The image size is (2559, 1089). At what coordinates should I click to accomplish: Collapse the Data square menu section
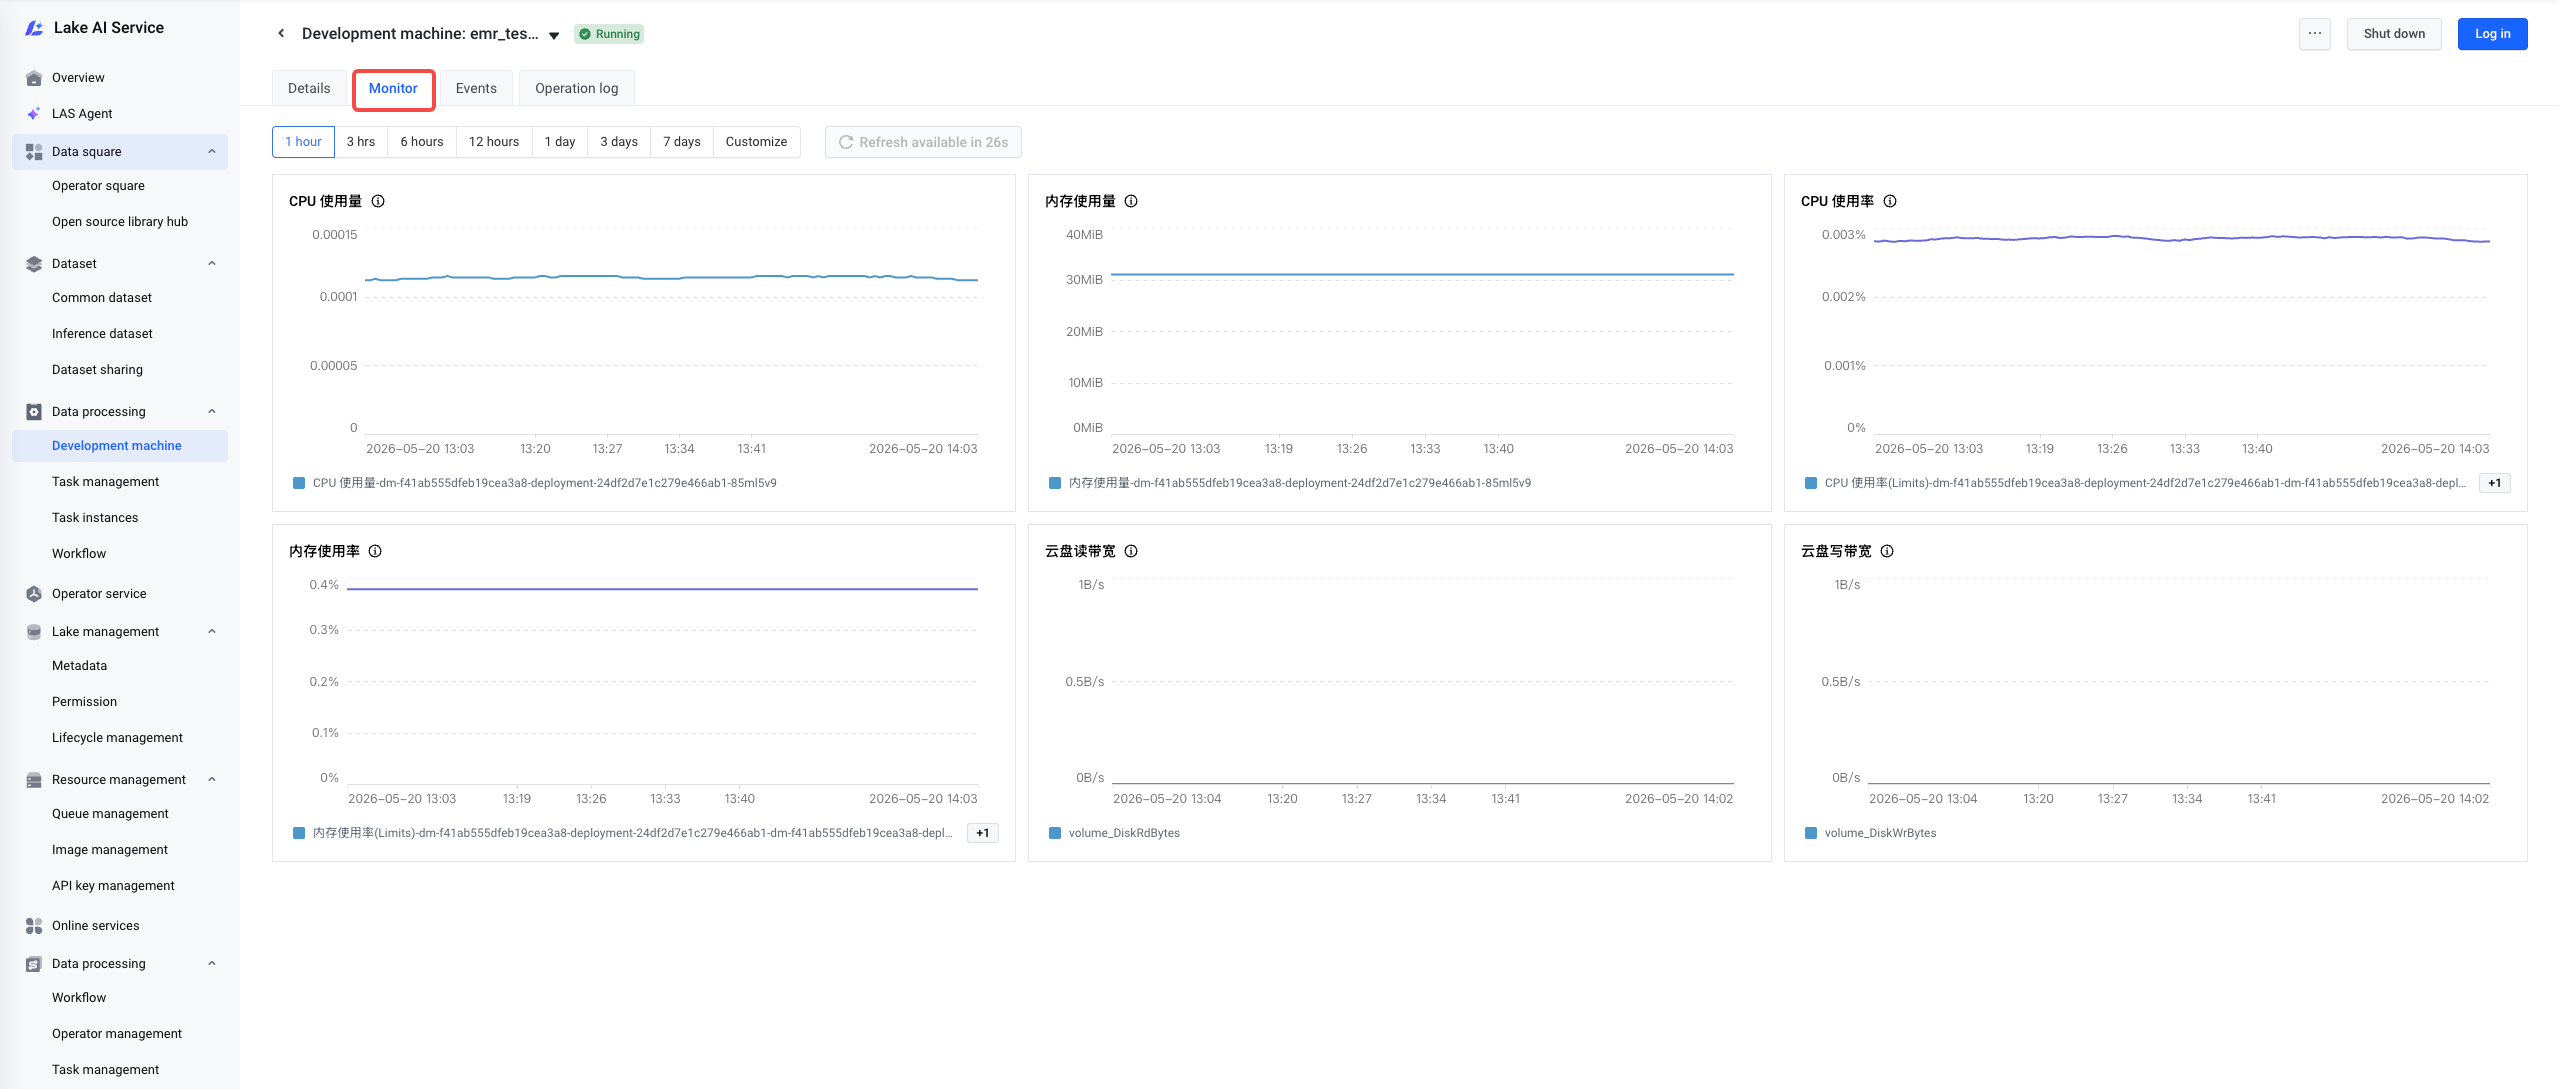[x=212, y=152]
